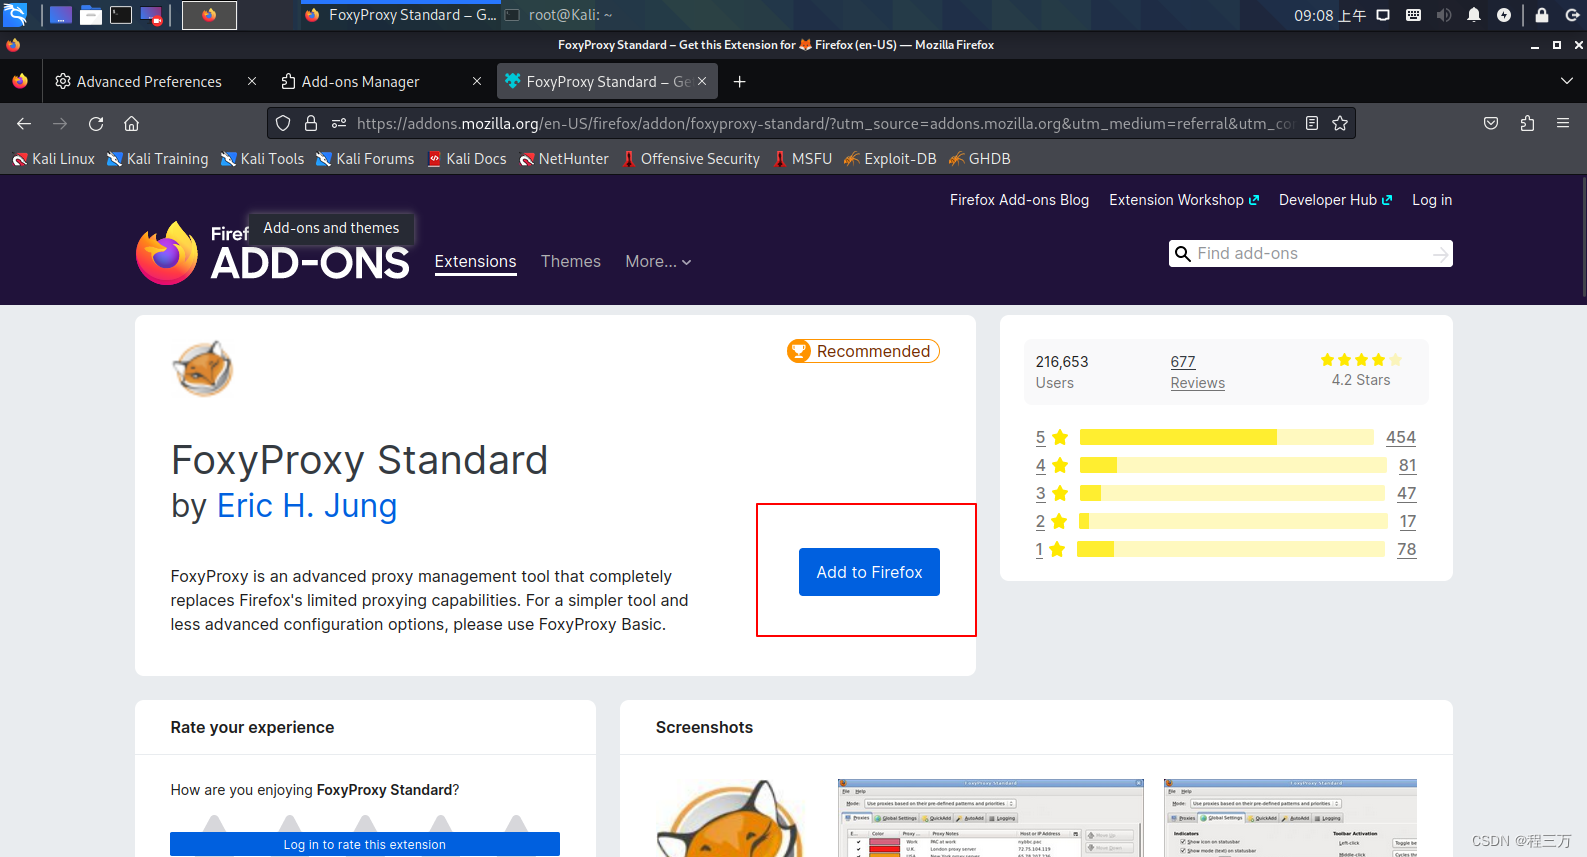1587x857 pixels.
Task: Open the Firefox hamburger application menu
Action: 1563,123
